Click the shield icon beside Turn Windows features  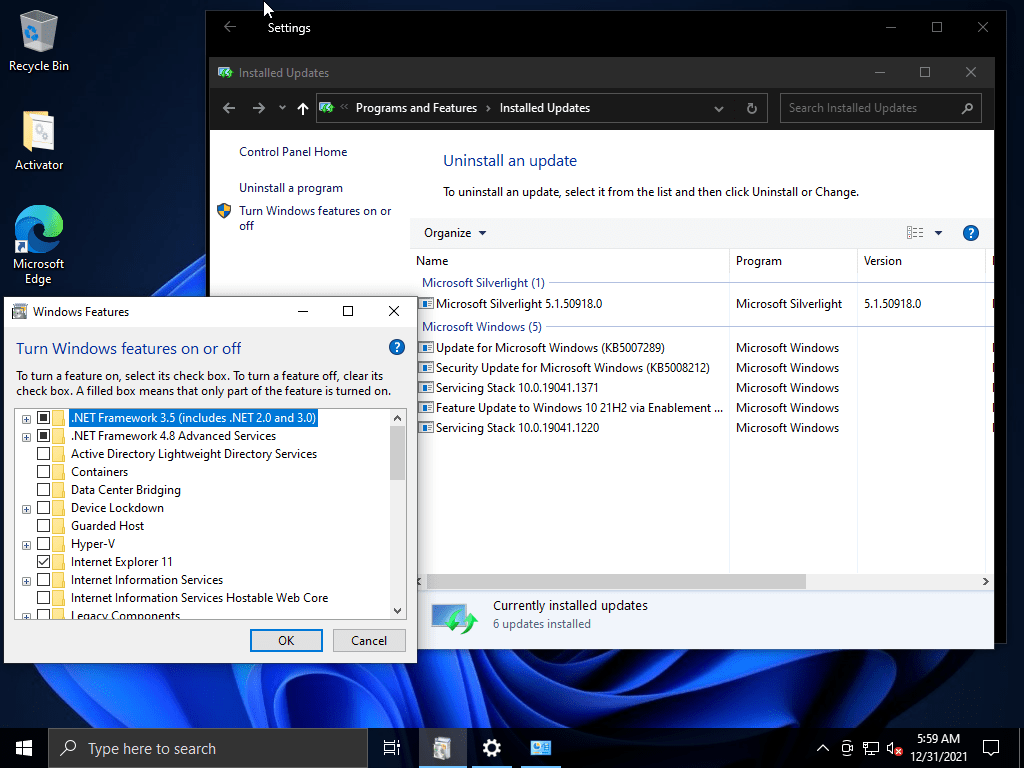click(224, 210)
